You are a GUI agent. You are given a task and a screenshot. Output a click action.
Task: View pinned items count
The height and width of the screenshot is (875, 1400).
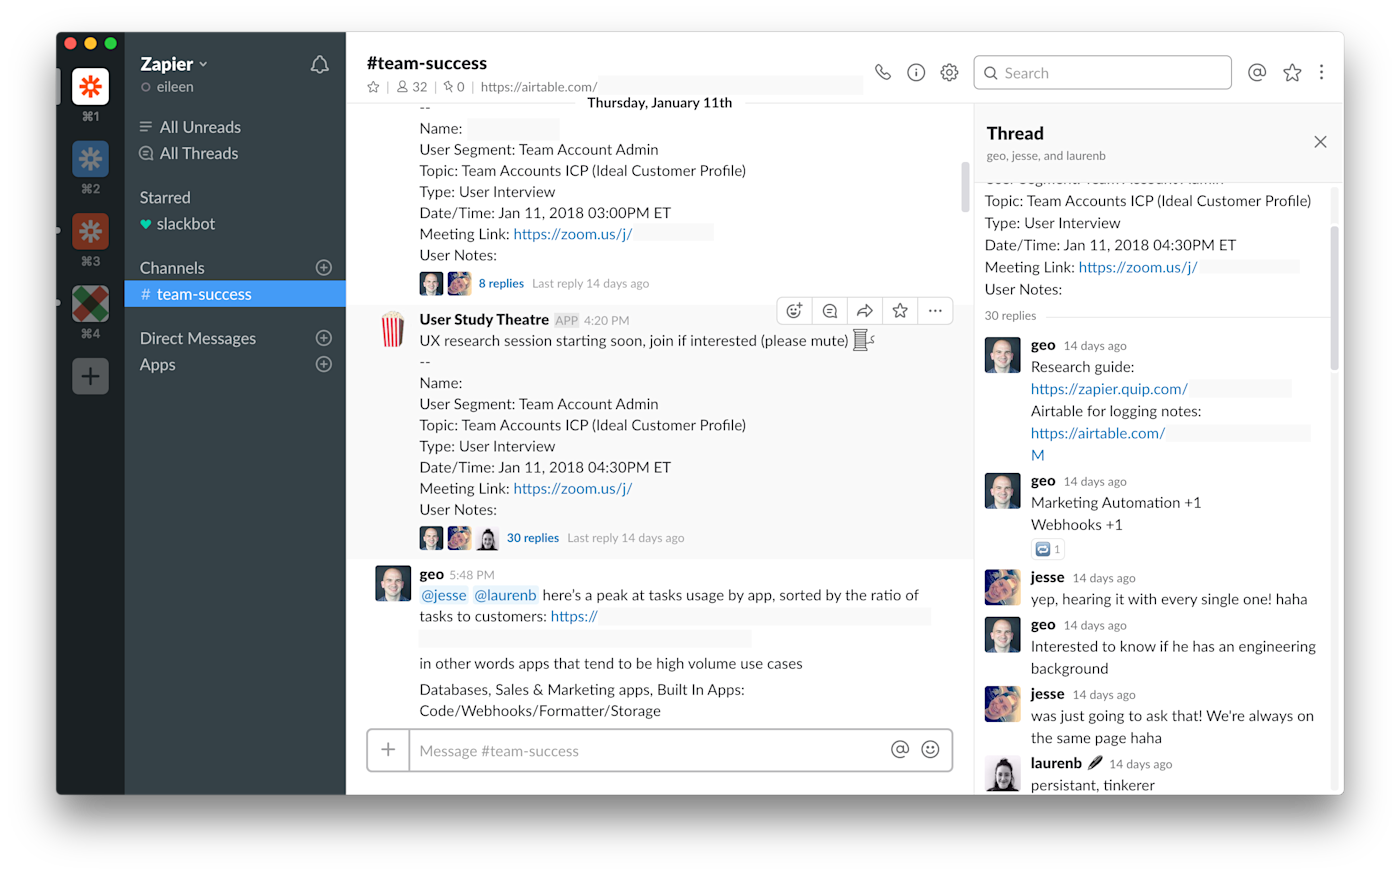point(454,87)
